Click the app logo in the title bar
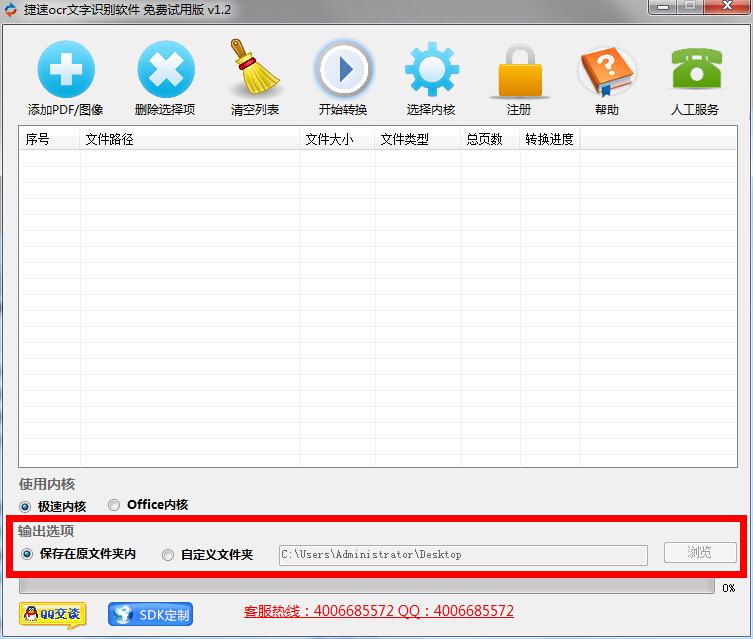 click(x=10, y=10)
